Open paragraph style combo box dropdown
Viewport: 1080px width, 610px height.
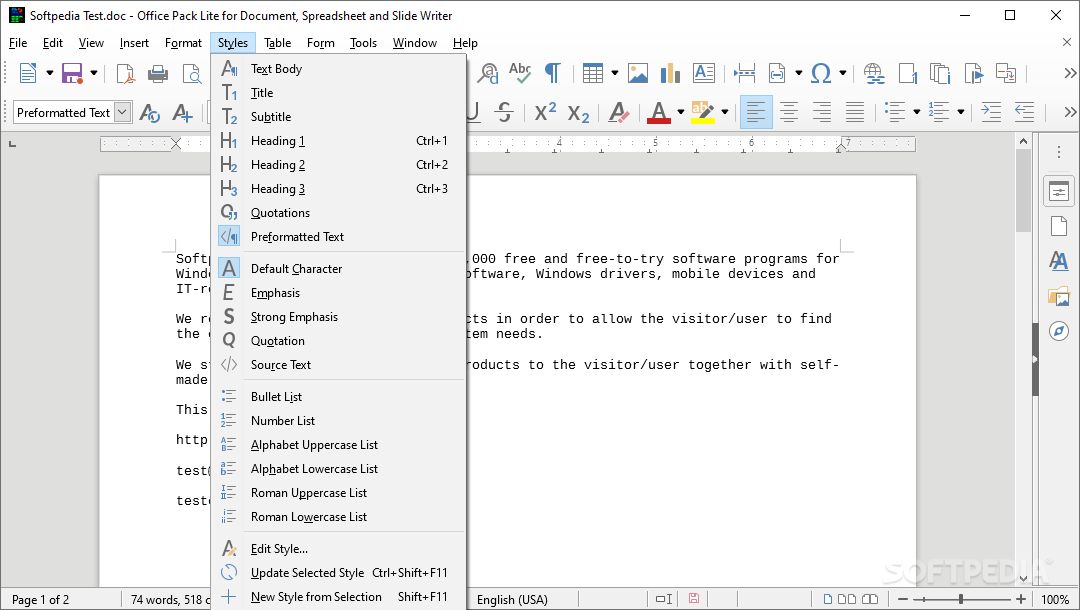pyautogui.click(x=123, y=112)
